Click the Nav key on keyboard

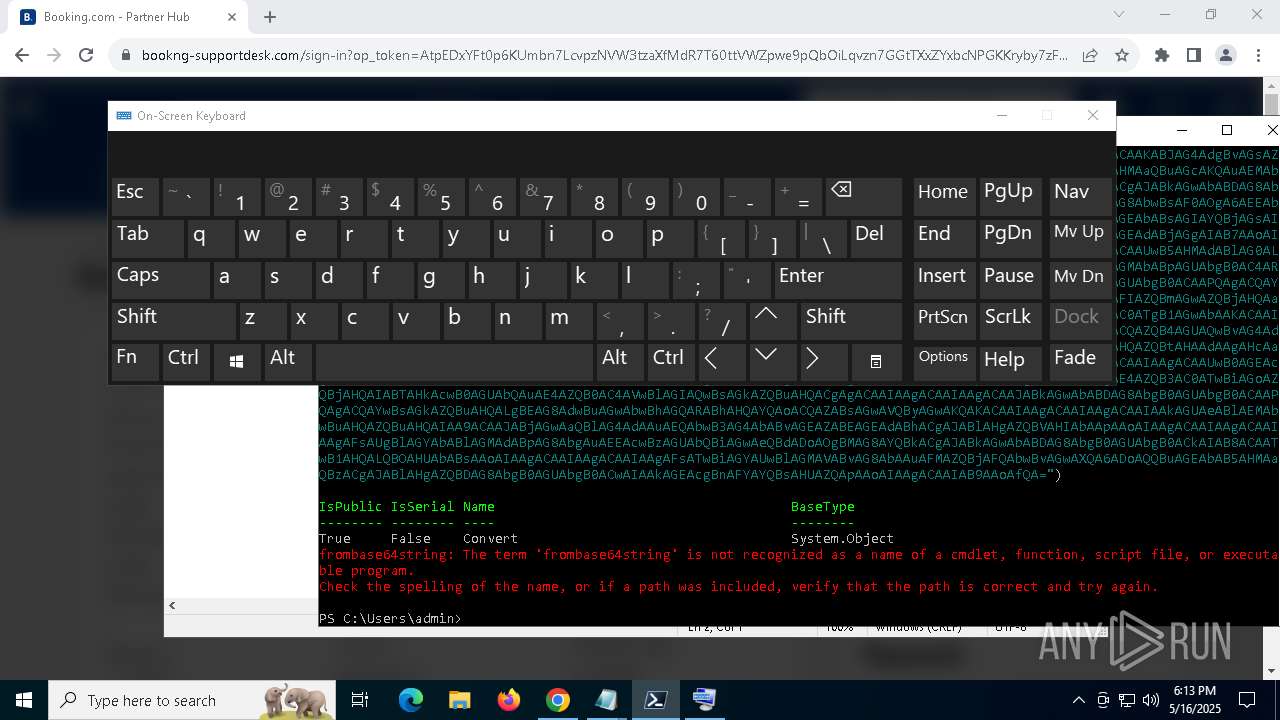point(1080,197)
